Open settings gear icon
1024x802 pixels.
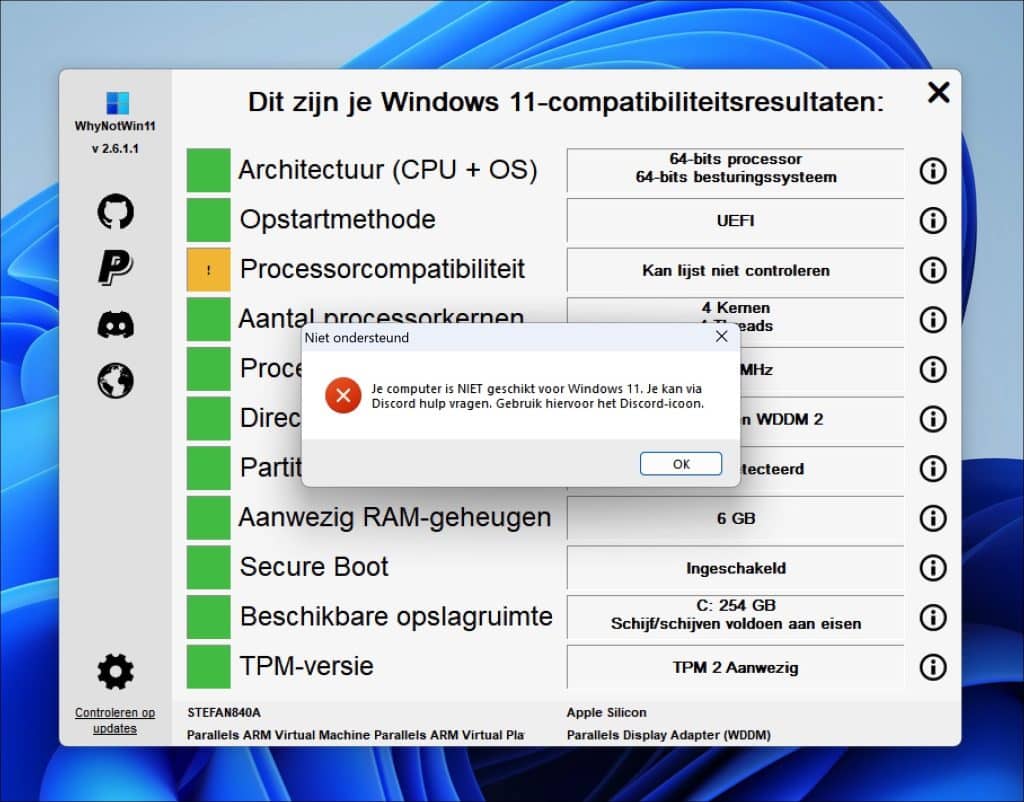116,671
